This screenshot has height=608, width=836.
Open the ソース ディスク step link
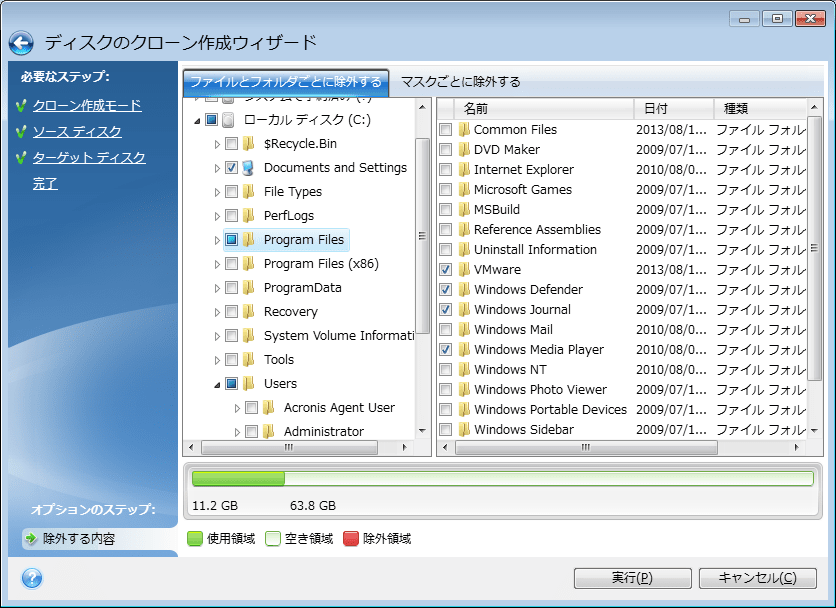click(x=77, y=132)
